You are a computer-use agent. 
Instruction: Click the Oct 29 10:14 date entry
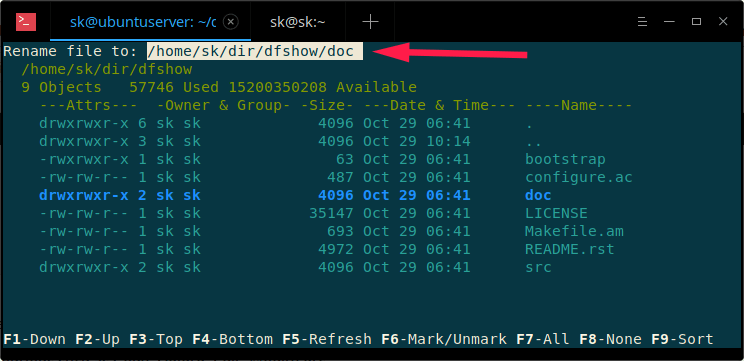(417, 141)
